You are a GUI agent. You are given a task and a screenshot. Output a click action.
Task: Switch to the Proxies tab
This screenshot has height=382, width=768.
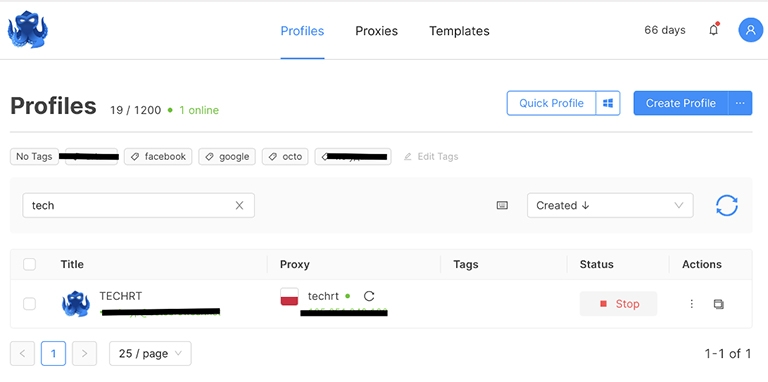(x=376, y=31)
